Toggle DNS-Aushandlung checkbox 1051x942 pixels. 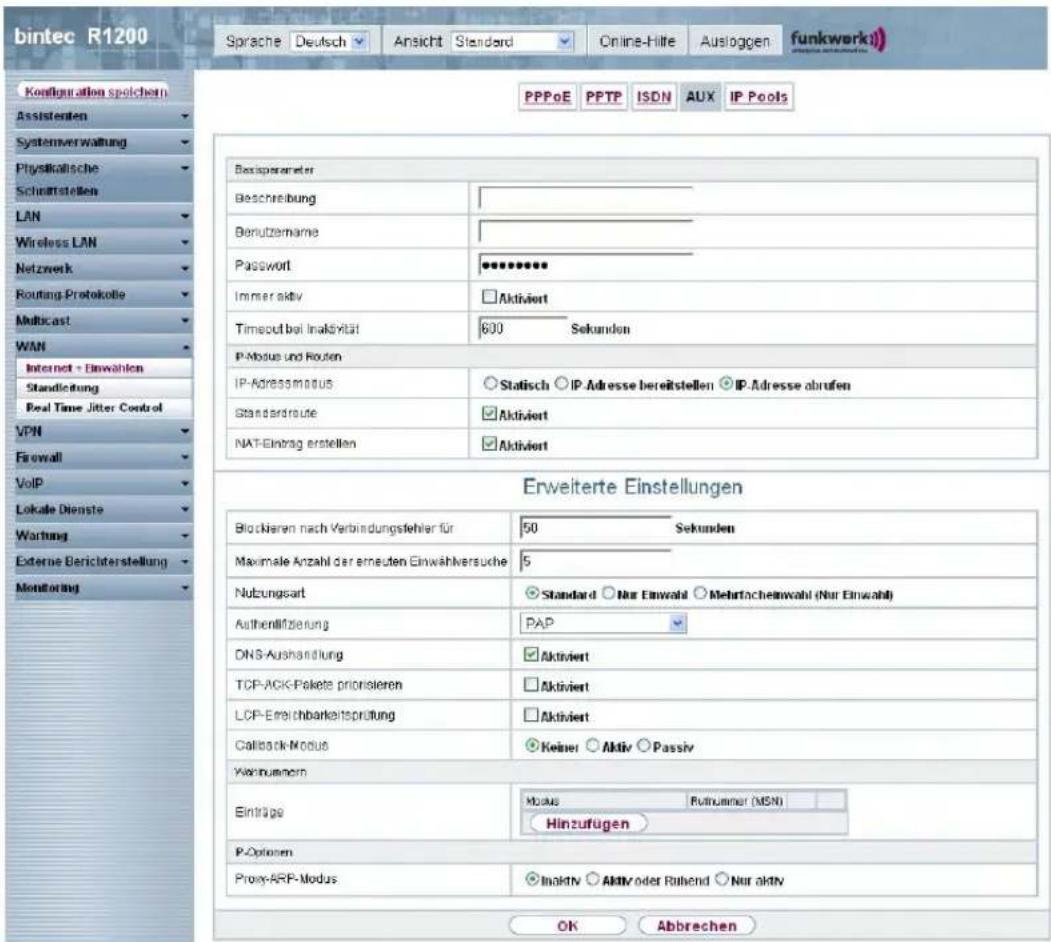pyautogui.click(x=531, y=654)
